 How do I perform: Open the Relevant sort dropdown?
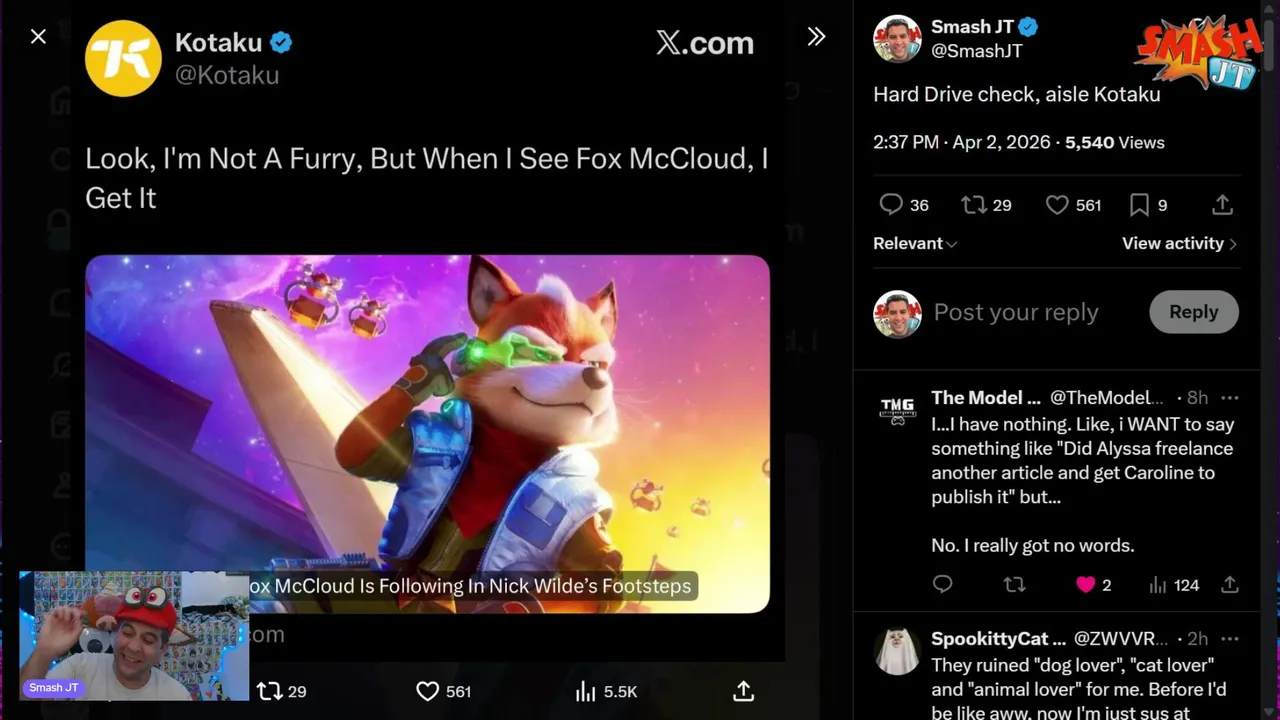[x=914, y=244]
